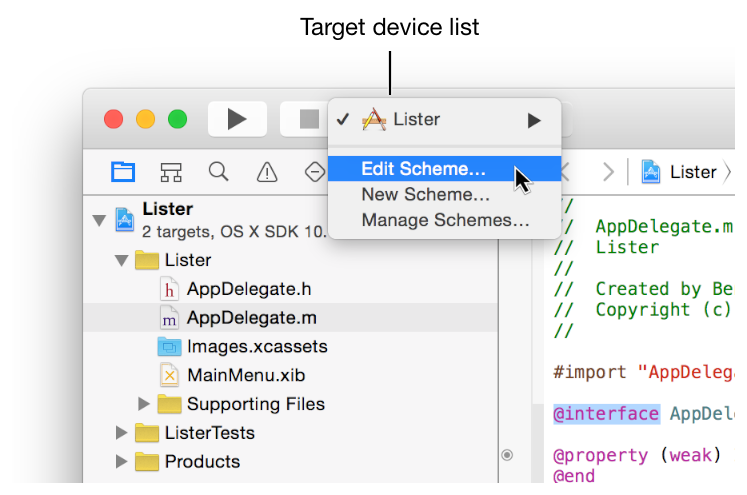Expand the Products folder
Screen dimensions: 747x495
click(x=121, y=461)
